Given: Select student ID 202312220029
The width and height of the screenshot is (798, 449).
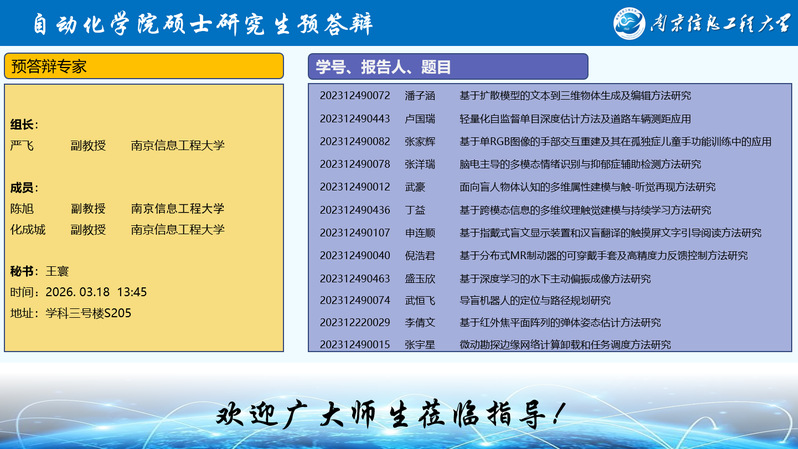Looking at the screenshot, I should coord(354,323).
